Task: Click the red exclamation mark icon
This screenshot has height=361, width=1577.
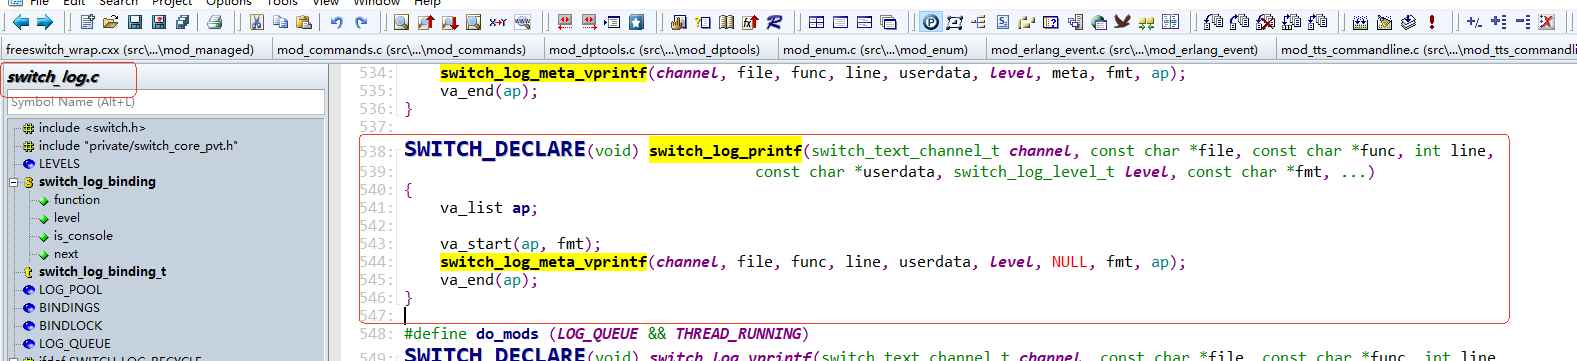Action: (1432, 22)
